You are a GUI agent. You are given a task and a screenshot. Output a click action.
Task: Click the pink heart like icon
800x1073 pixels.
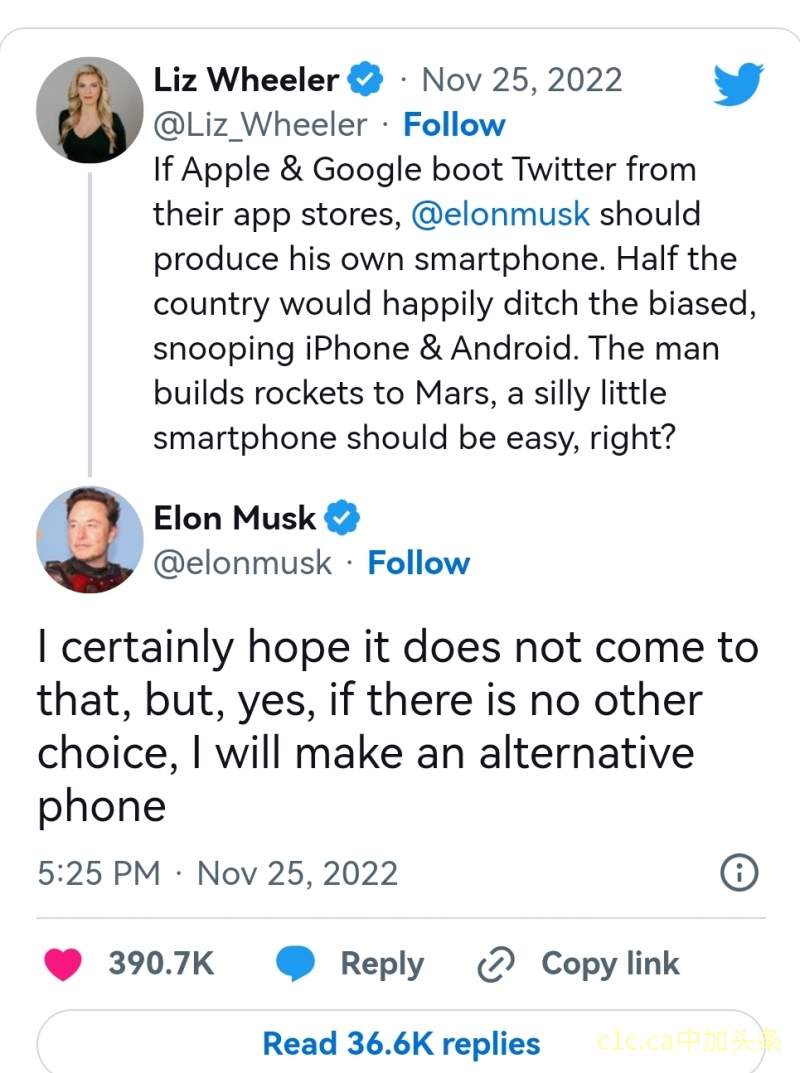point(64,964)
